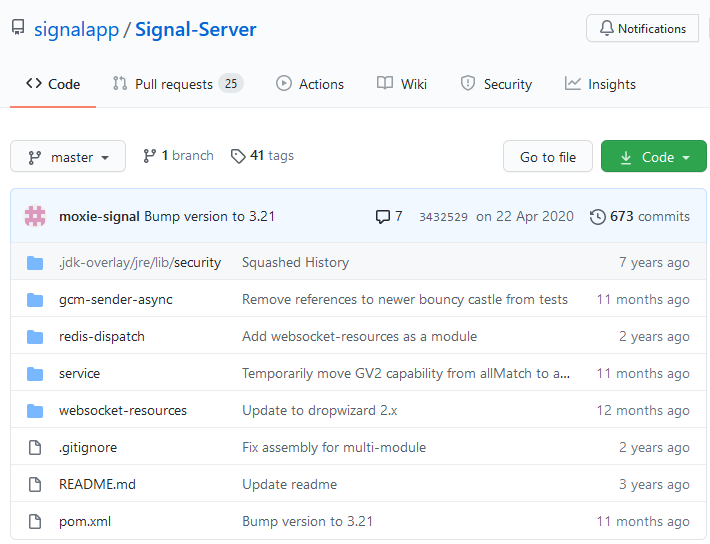Open the gcm-sender-async folder
Viewport: 710px width, 544px height.
(x=116, y=299)
